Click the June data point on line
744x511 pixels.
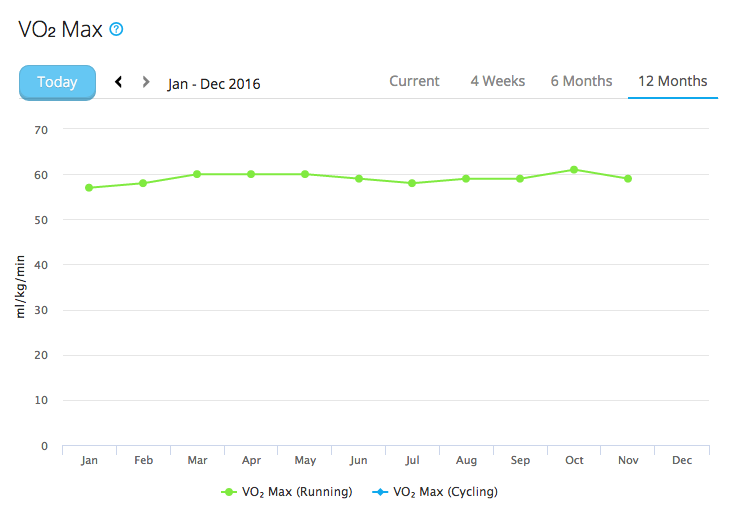tap(359, 179)
